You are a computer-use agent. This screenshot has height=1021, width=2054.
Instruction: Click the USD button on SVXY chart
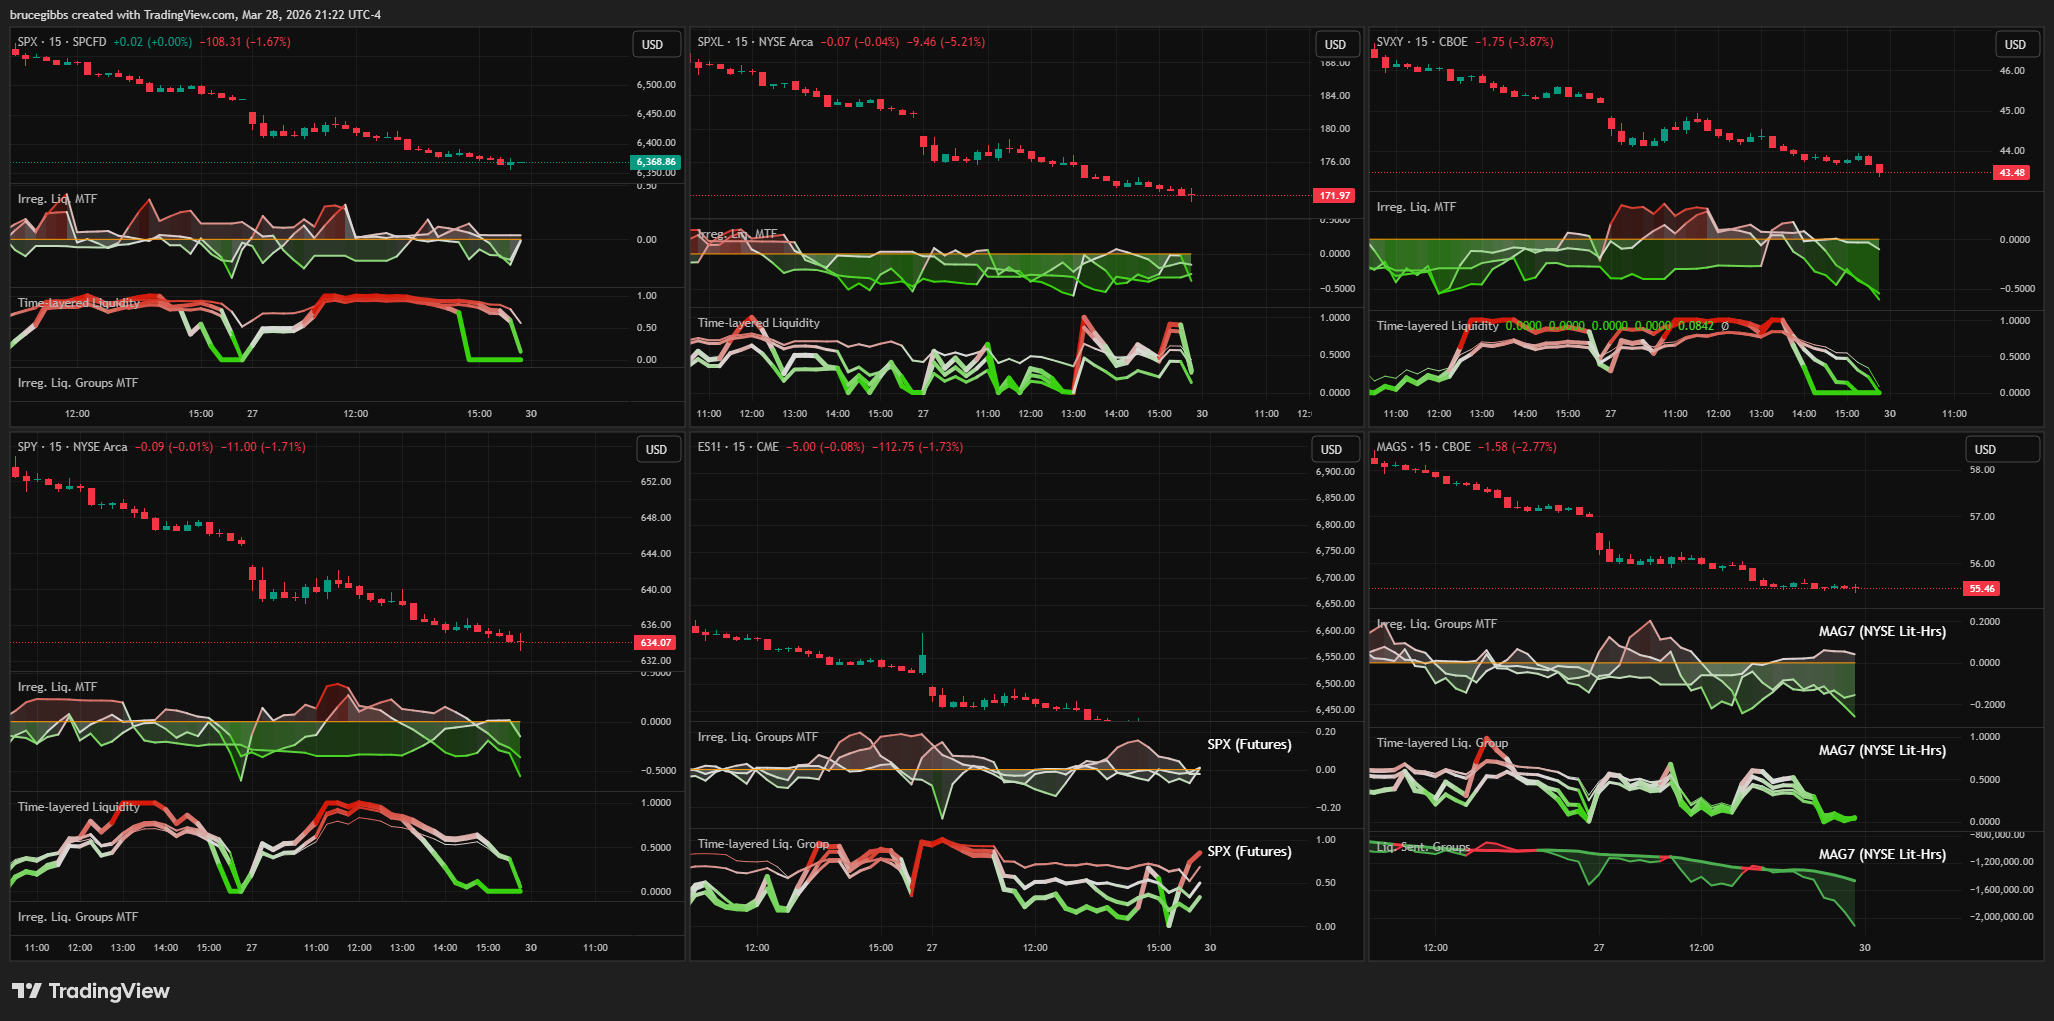(2015, 45)
